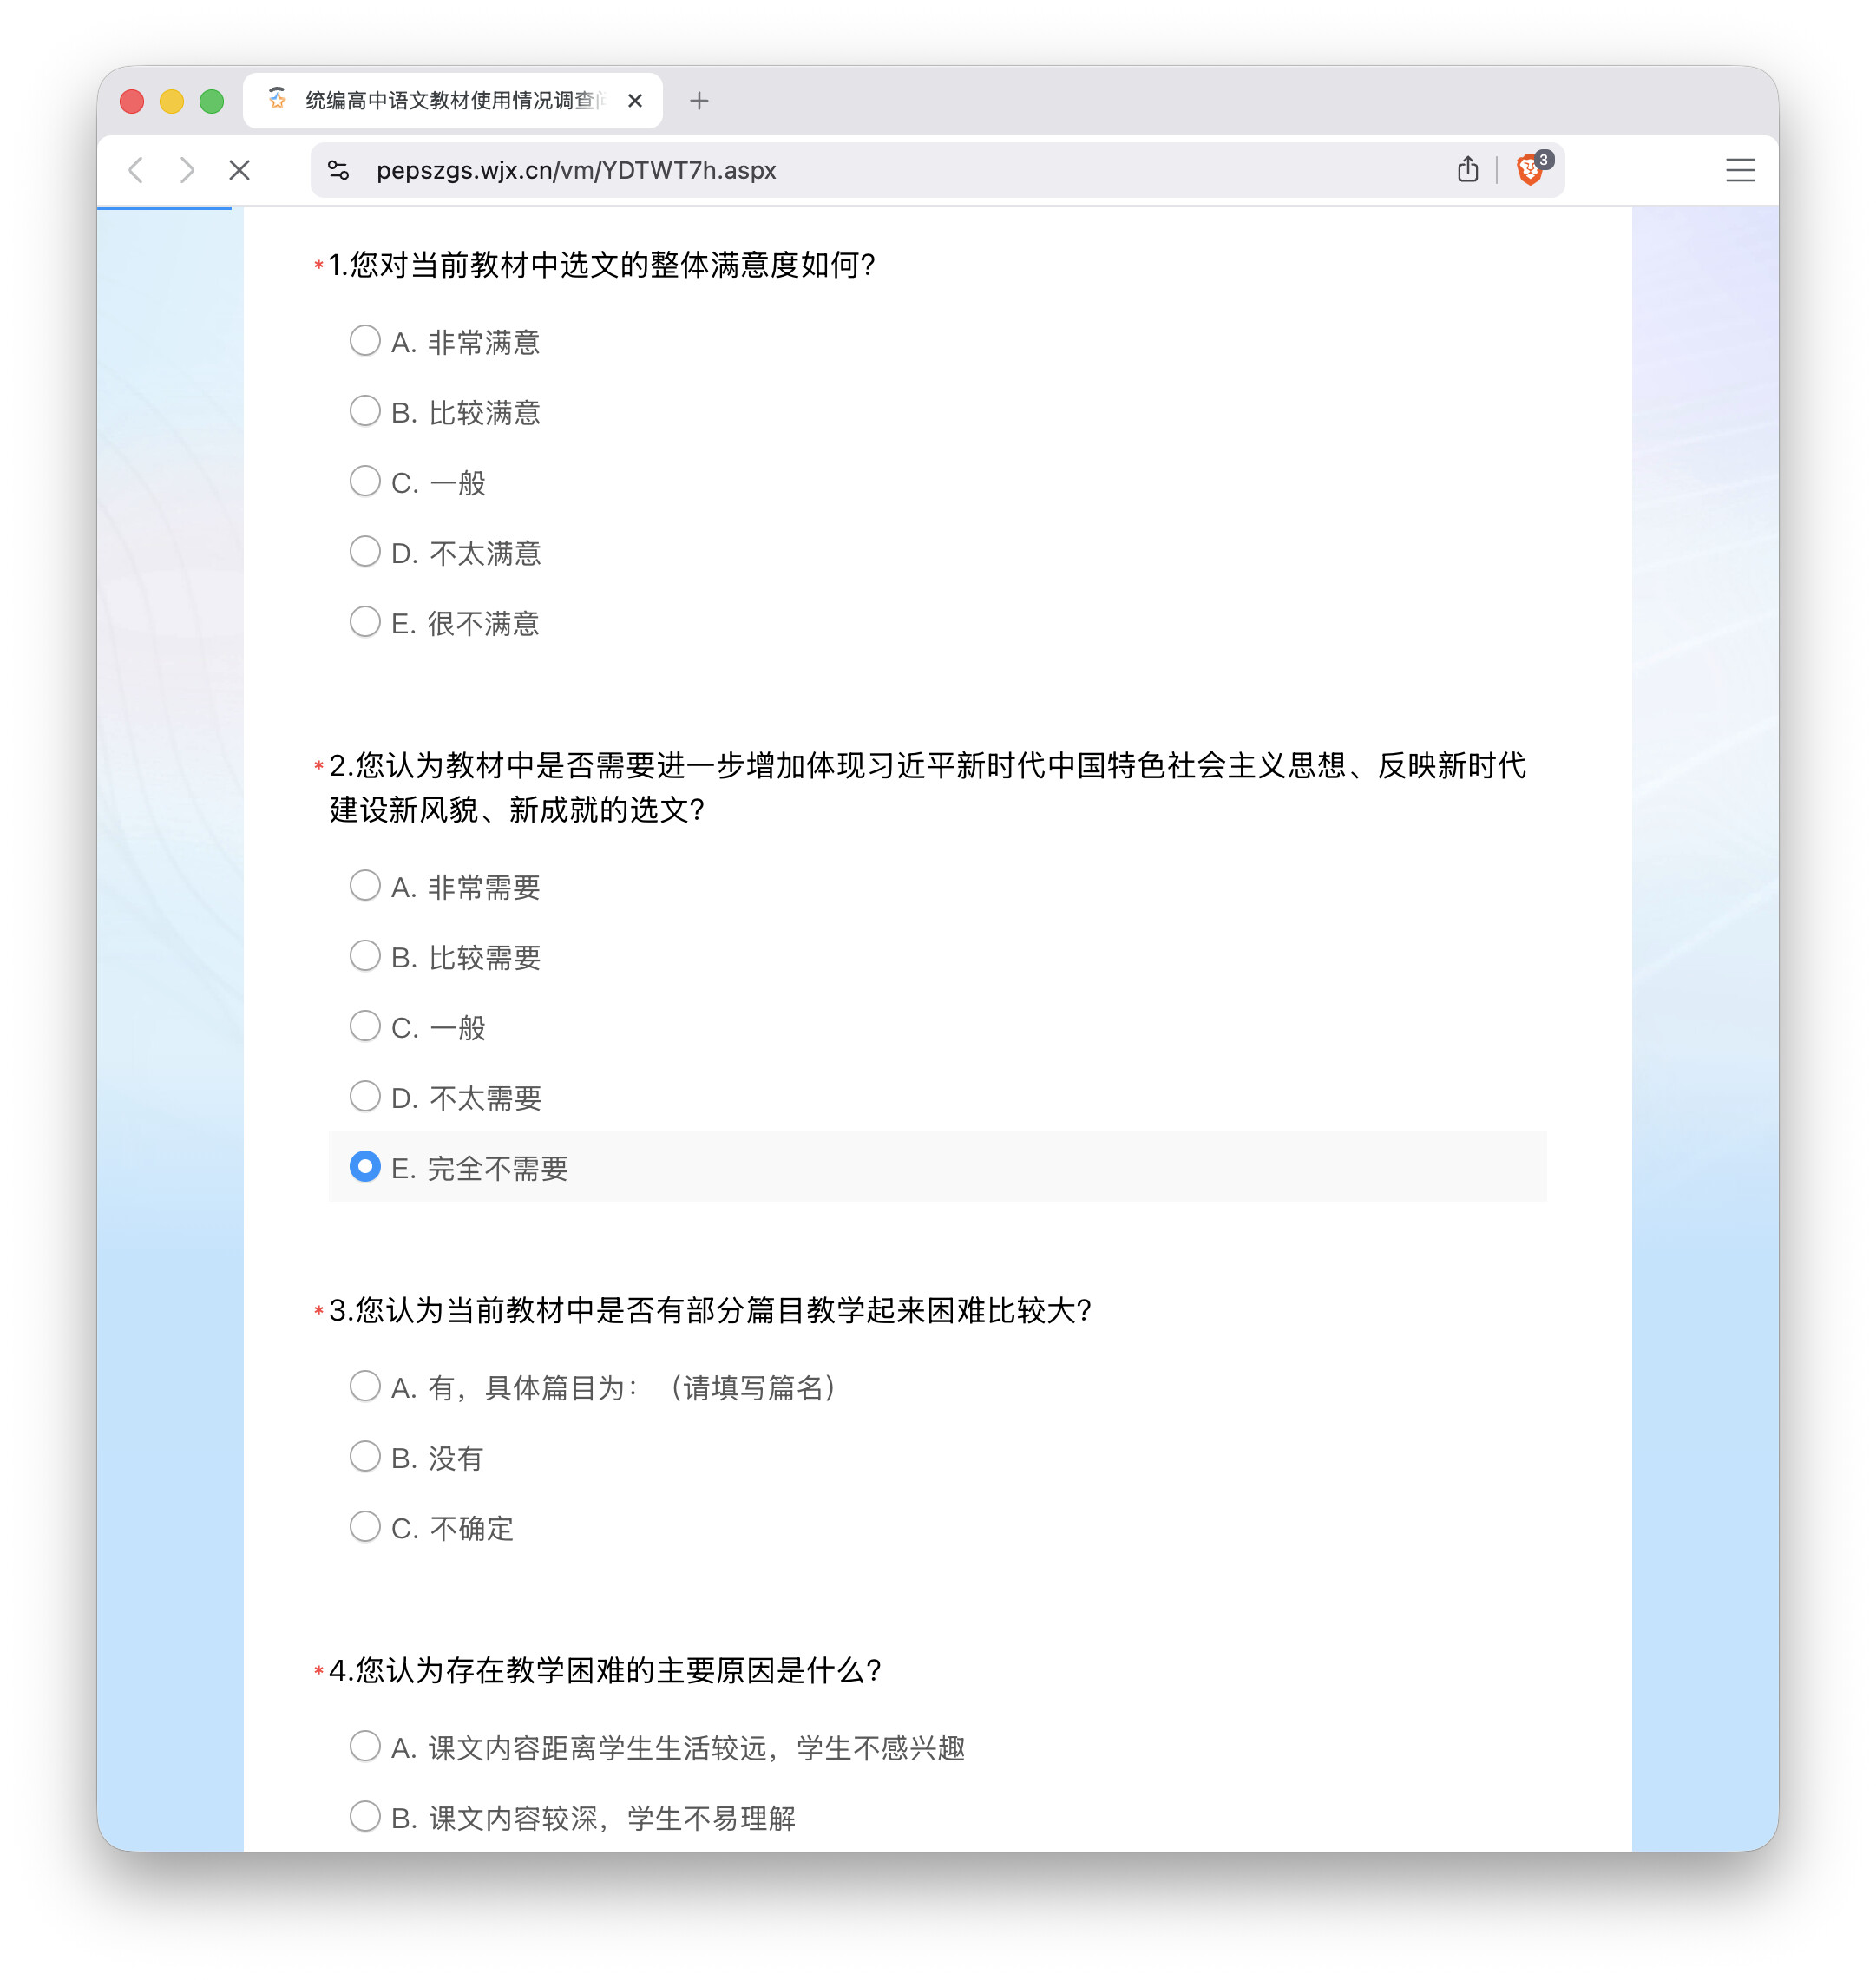Open the share menu via the share icon
This screenshot has width=1876, height=1980.
pyautogui.click(x=1467, y=170)
